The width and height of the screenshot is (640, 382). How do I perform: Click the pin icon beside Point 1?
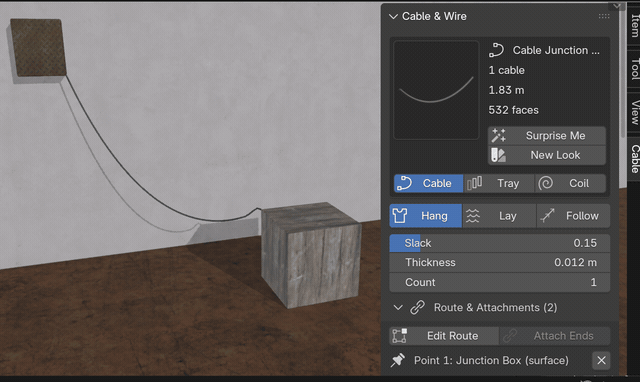click(x=398, y=360)
